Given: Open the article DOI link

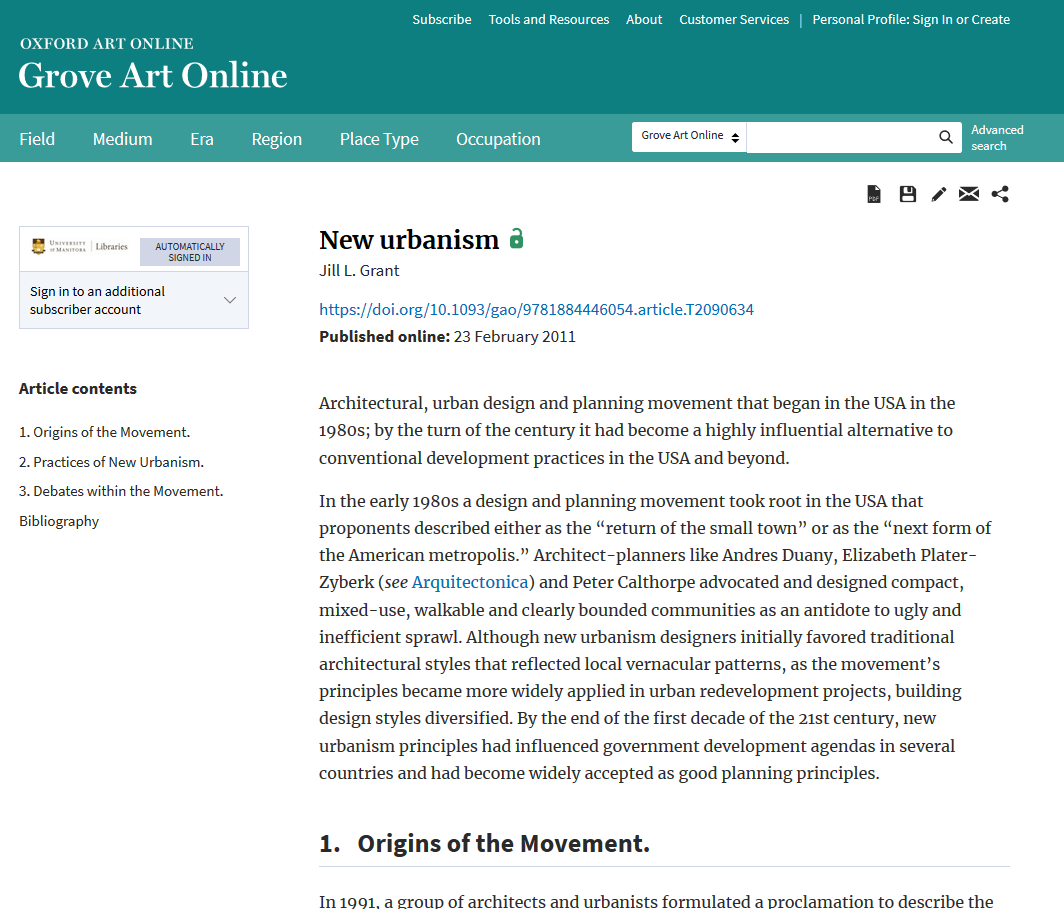Looking at the screenshot, I should point(536,309).
